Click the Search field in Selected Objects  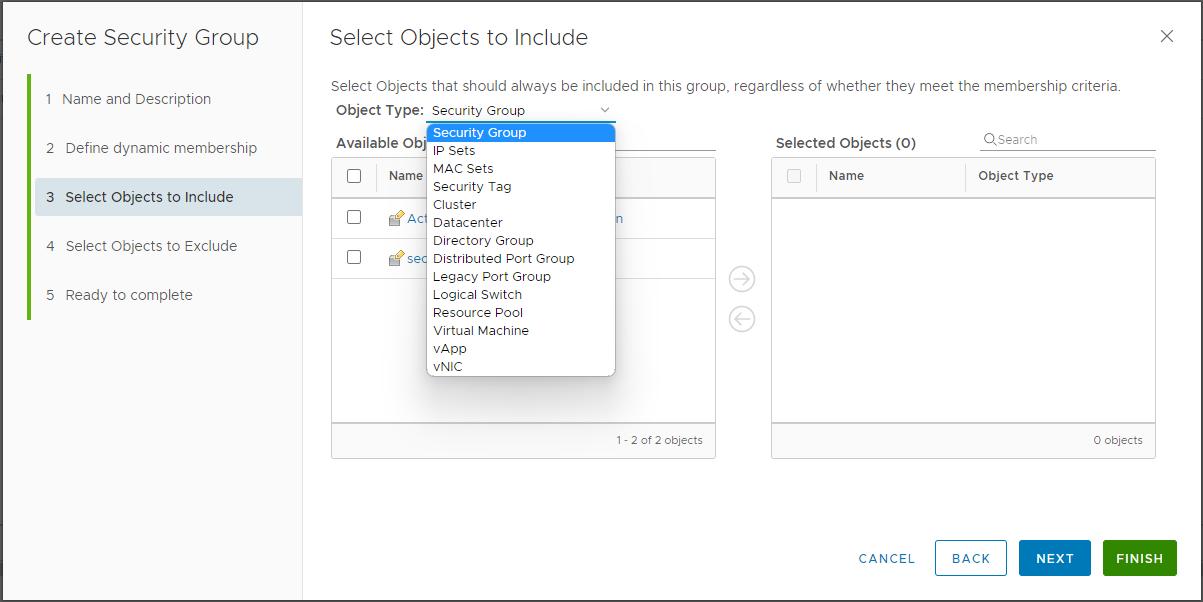1074,140
